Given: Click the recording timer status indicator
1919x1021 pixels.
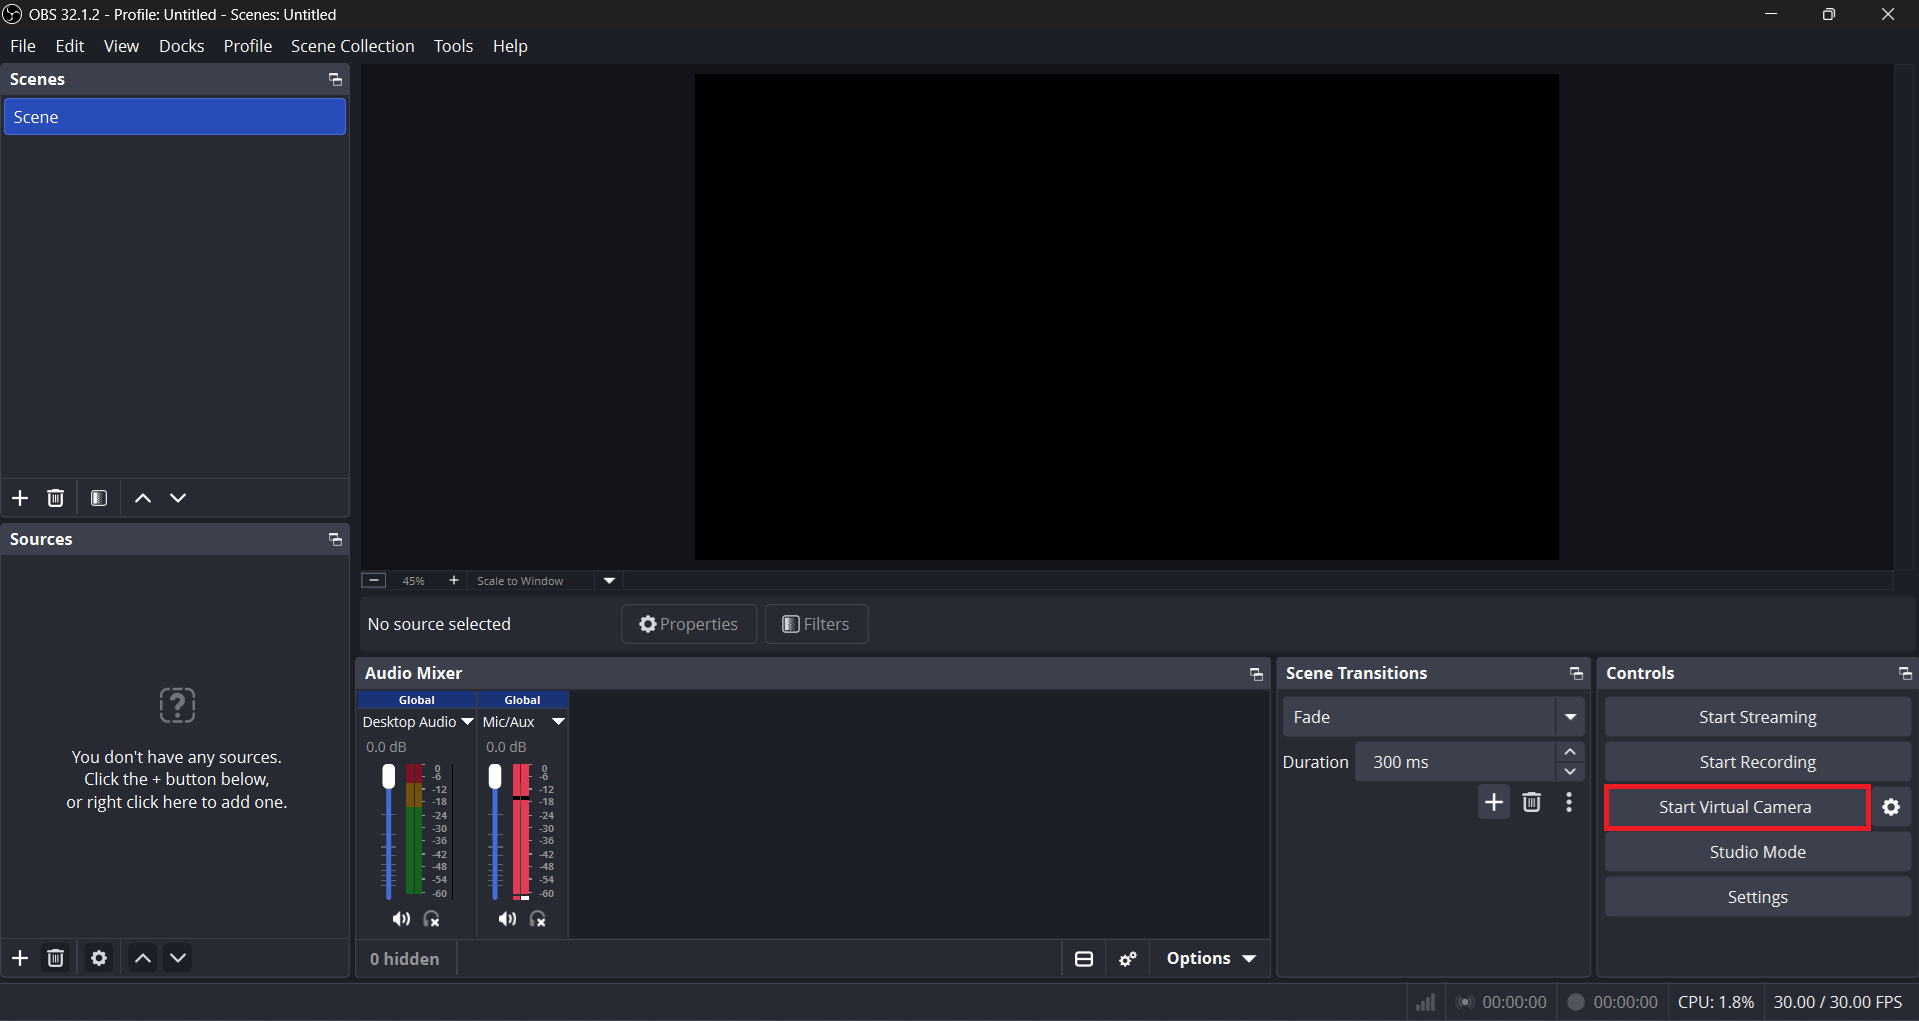Looking at the screenshot, I should (1612, 1002).
